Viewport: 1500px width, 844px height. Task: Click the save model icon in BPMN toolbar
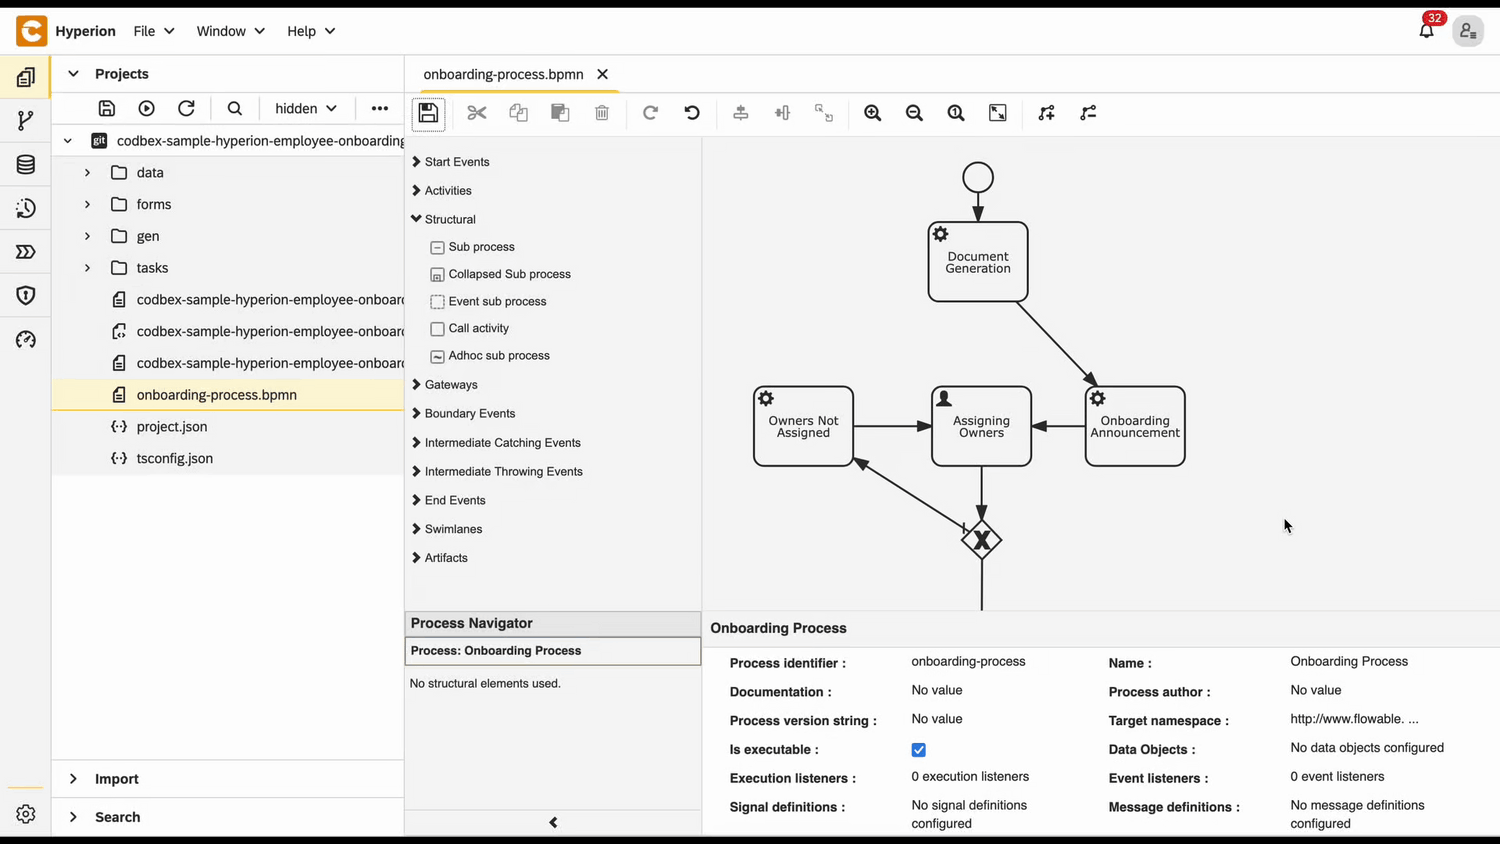(428, 113)
